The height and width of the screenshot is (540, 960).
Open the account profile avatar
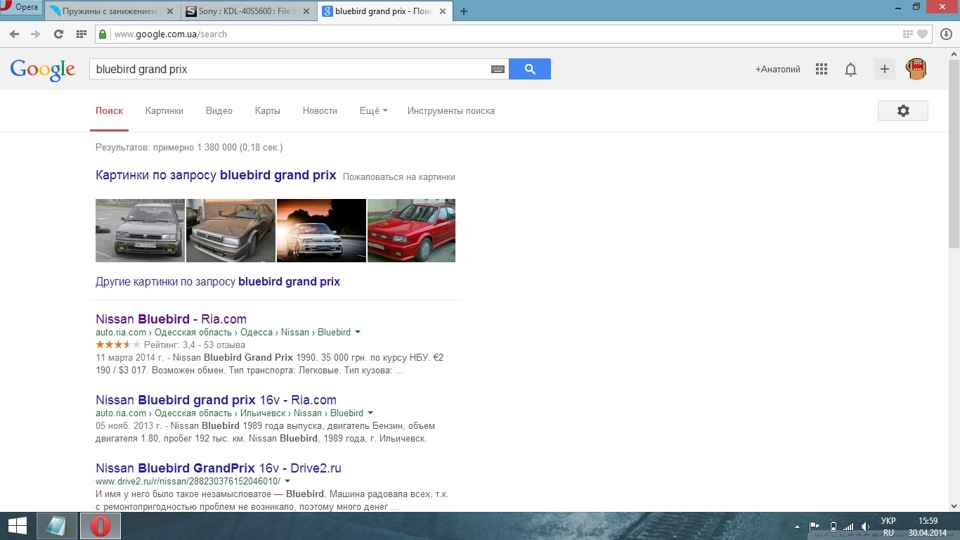(x=917, y=69)
